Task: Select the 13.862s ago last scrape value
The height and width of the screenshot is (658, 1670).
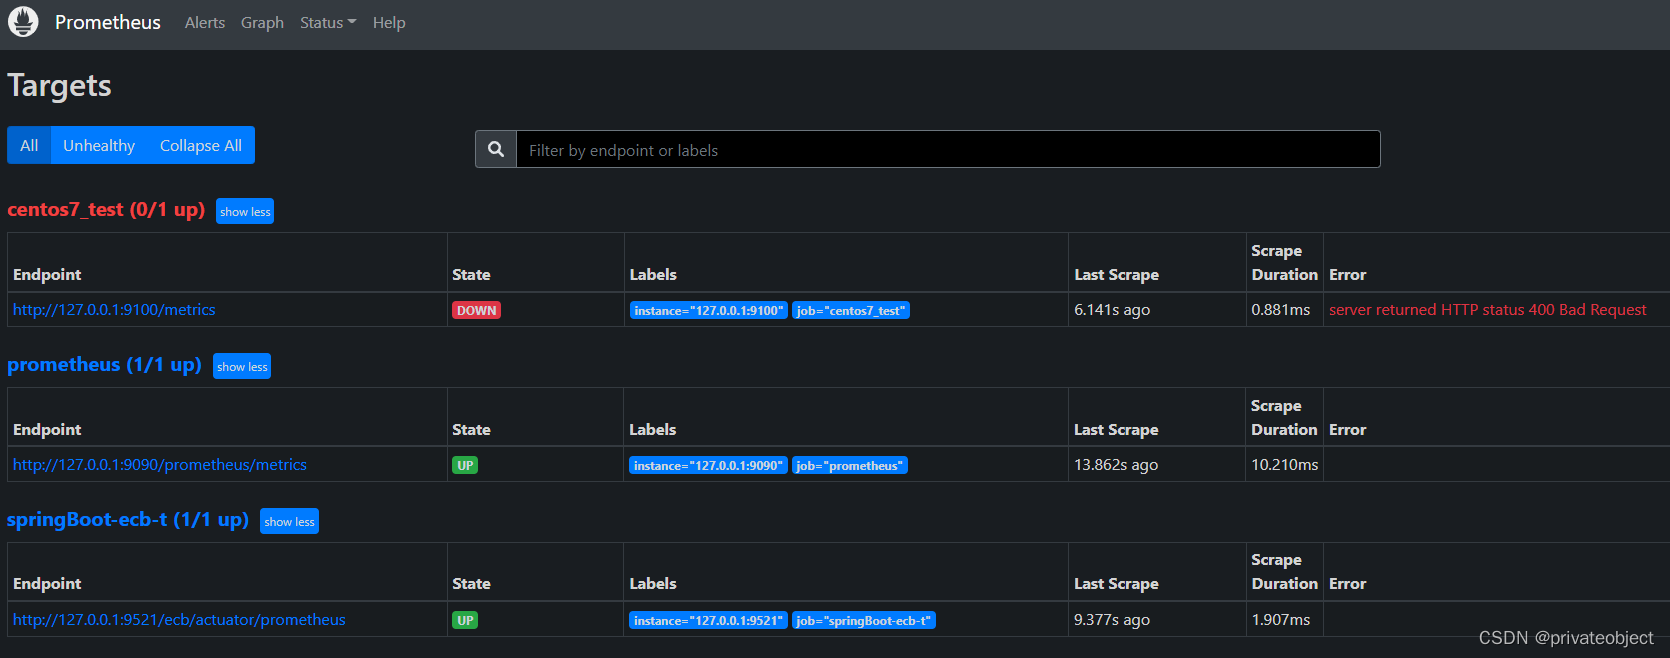Action: point(1116,464)
